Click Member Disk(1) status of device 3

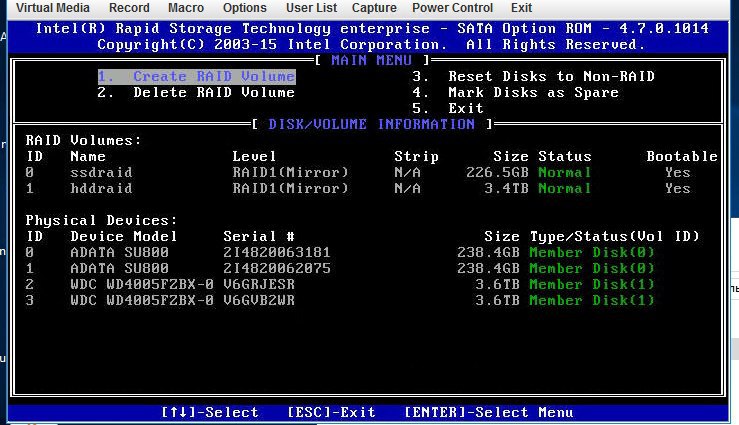click(x=592, y=301)
